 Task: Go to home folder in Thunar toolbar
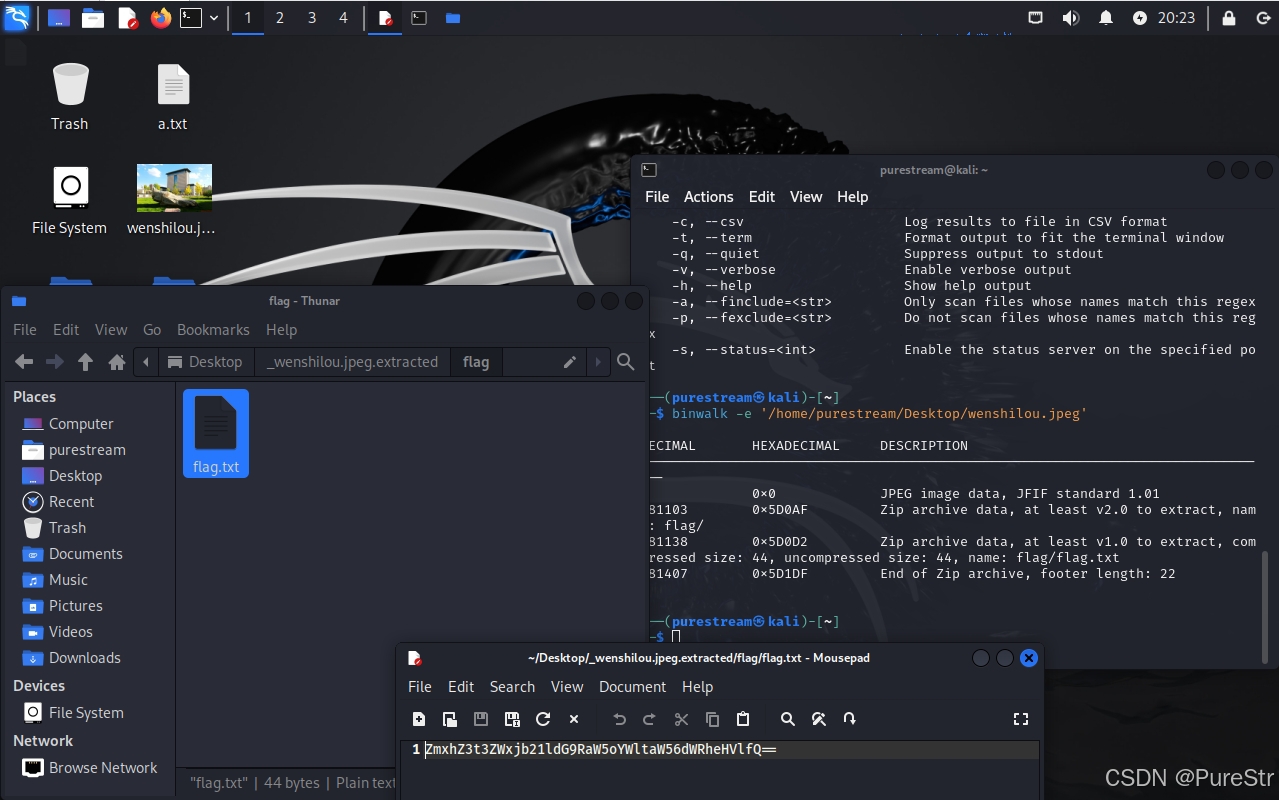click(x=117, y=362)
